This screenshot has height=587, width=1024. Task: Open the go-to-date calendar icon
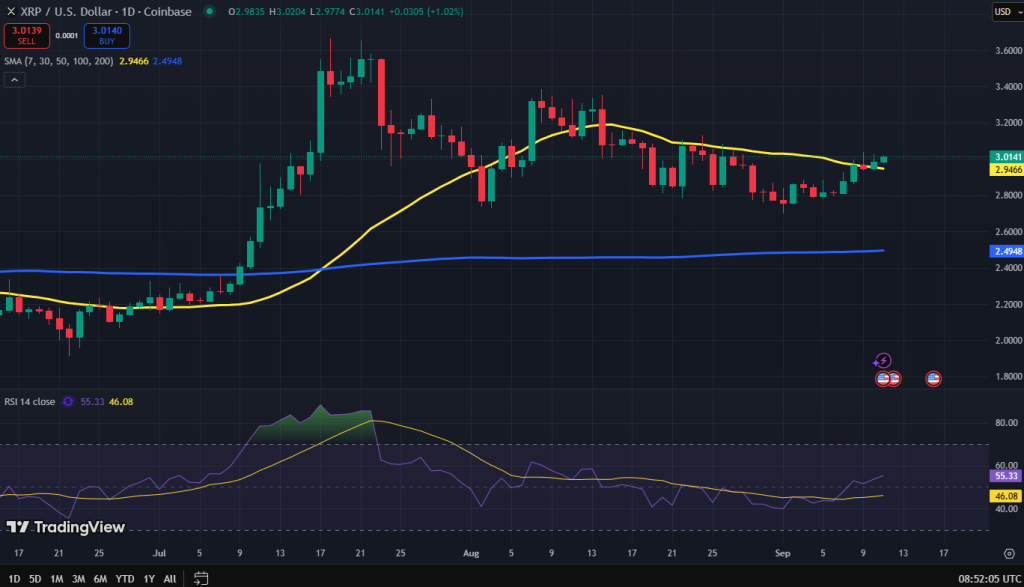[x=201, y=579]
